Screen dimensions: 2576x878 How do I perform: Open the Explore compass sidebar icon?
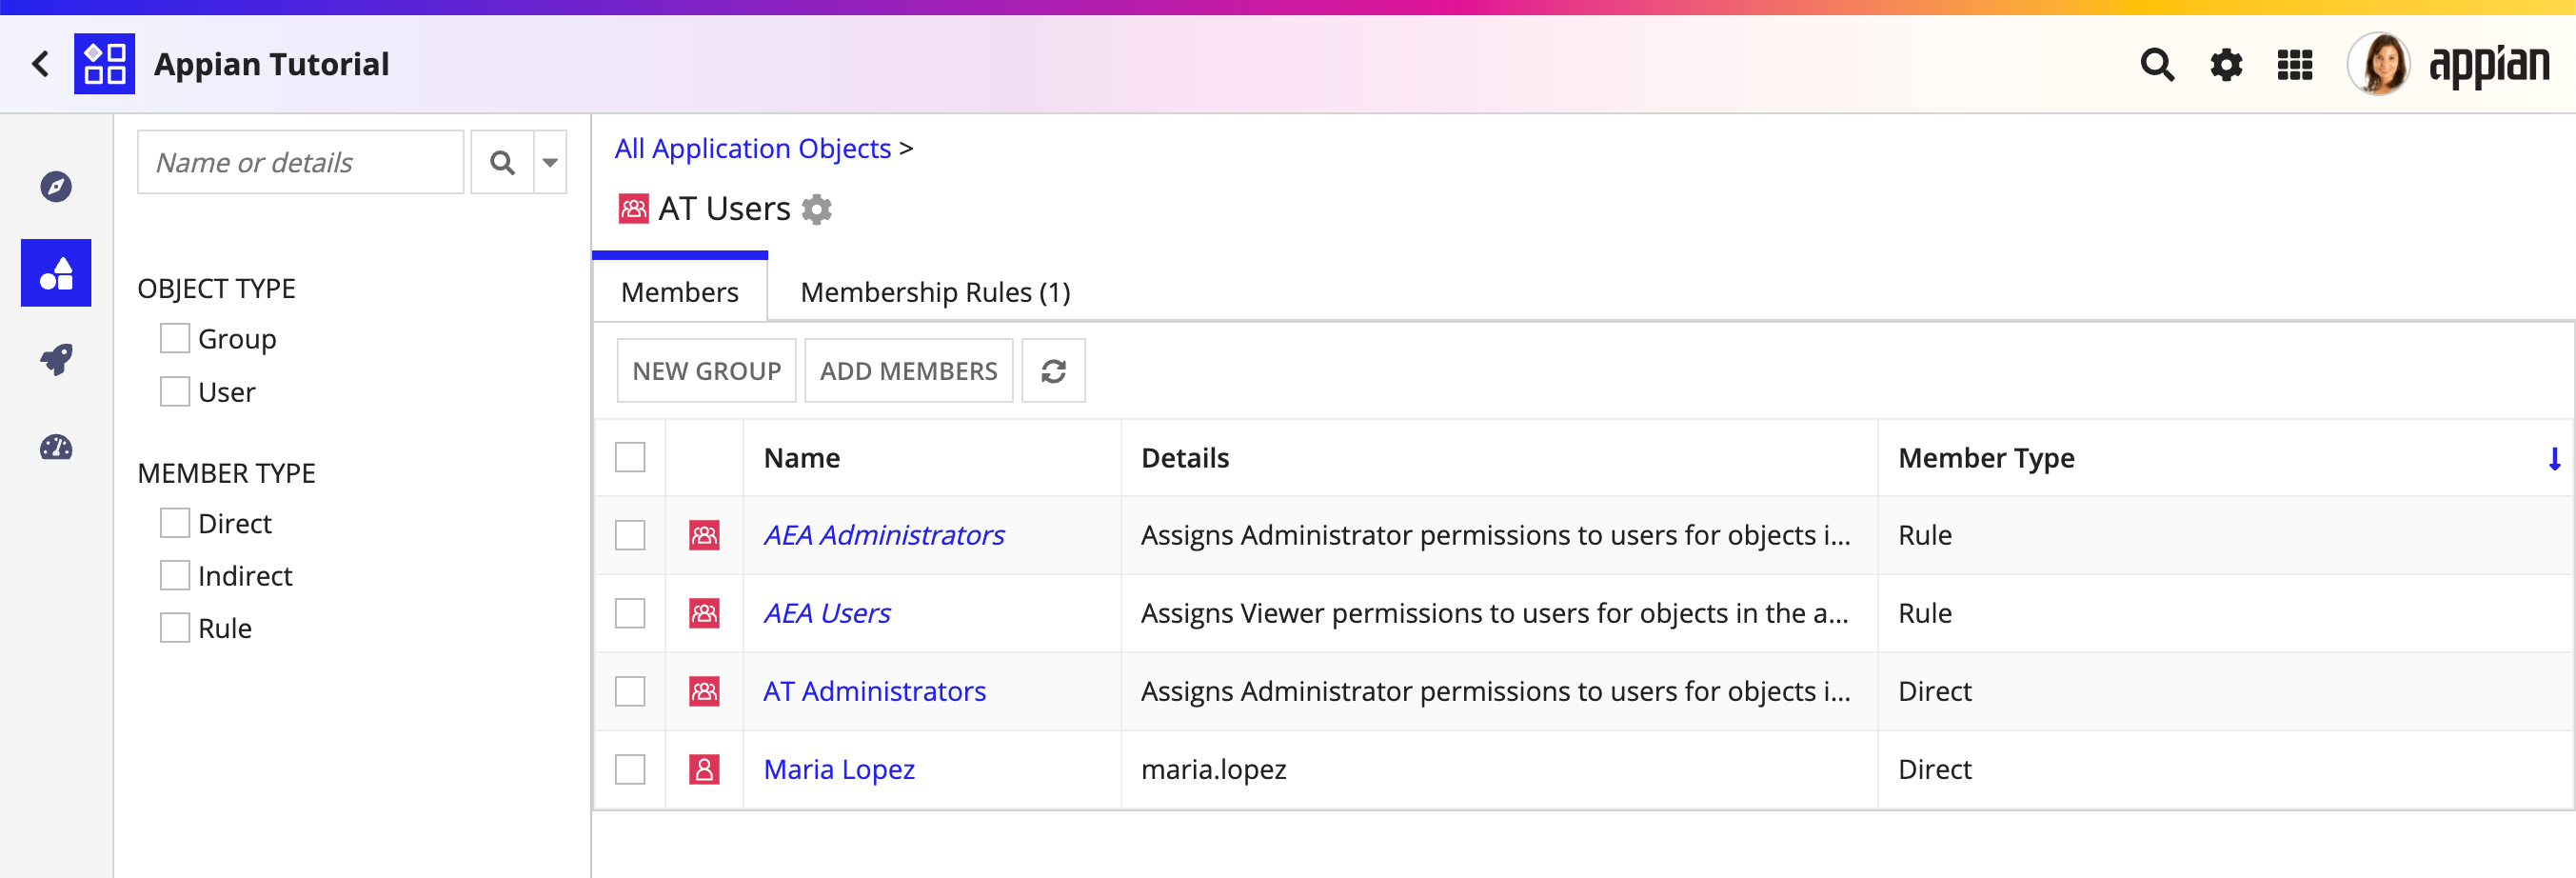[x=56, y=186]
